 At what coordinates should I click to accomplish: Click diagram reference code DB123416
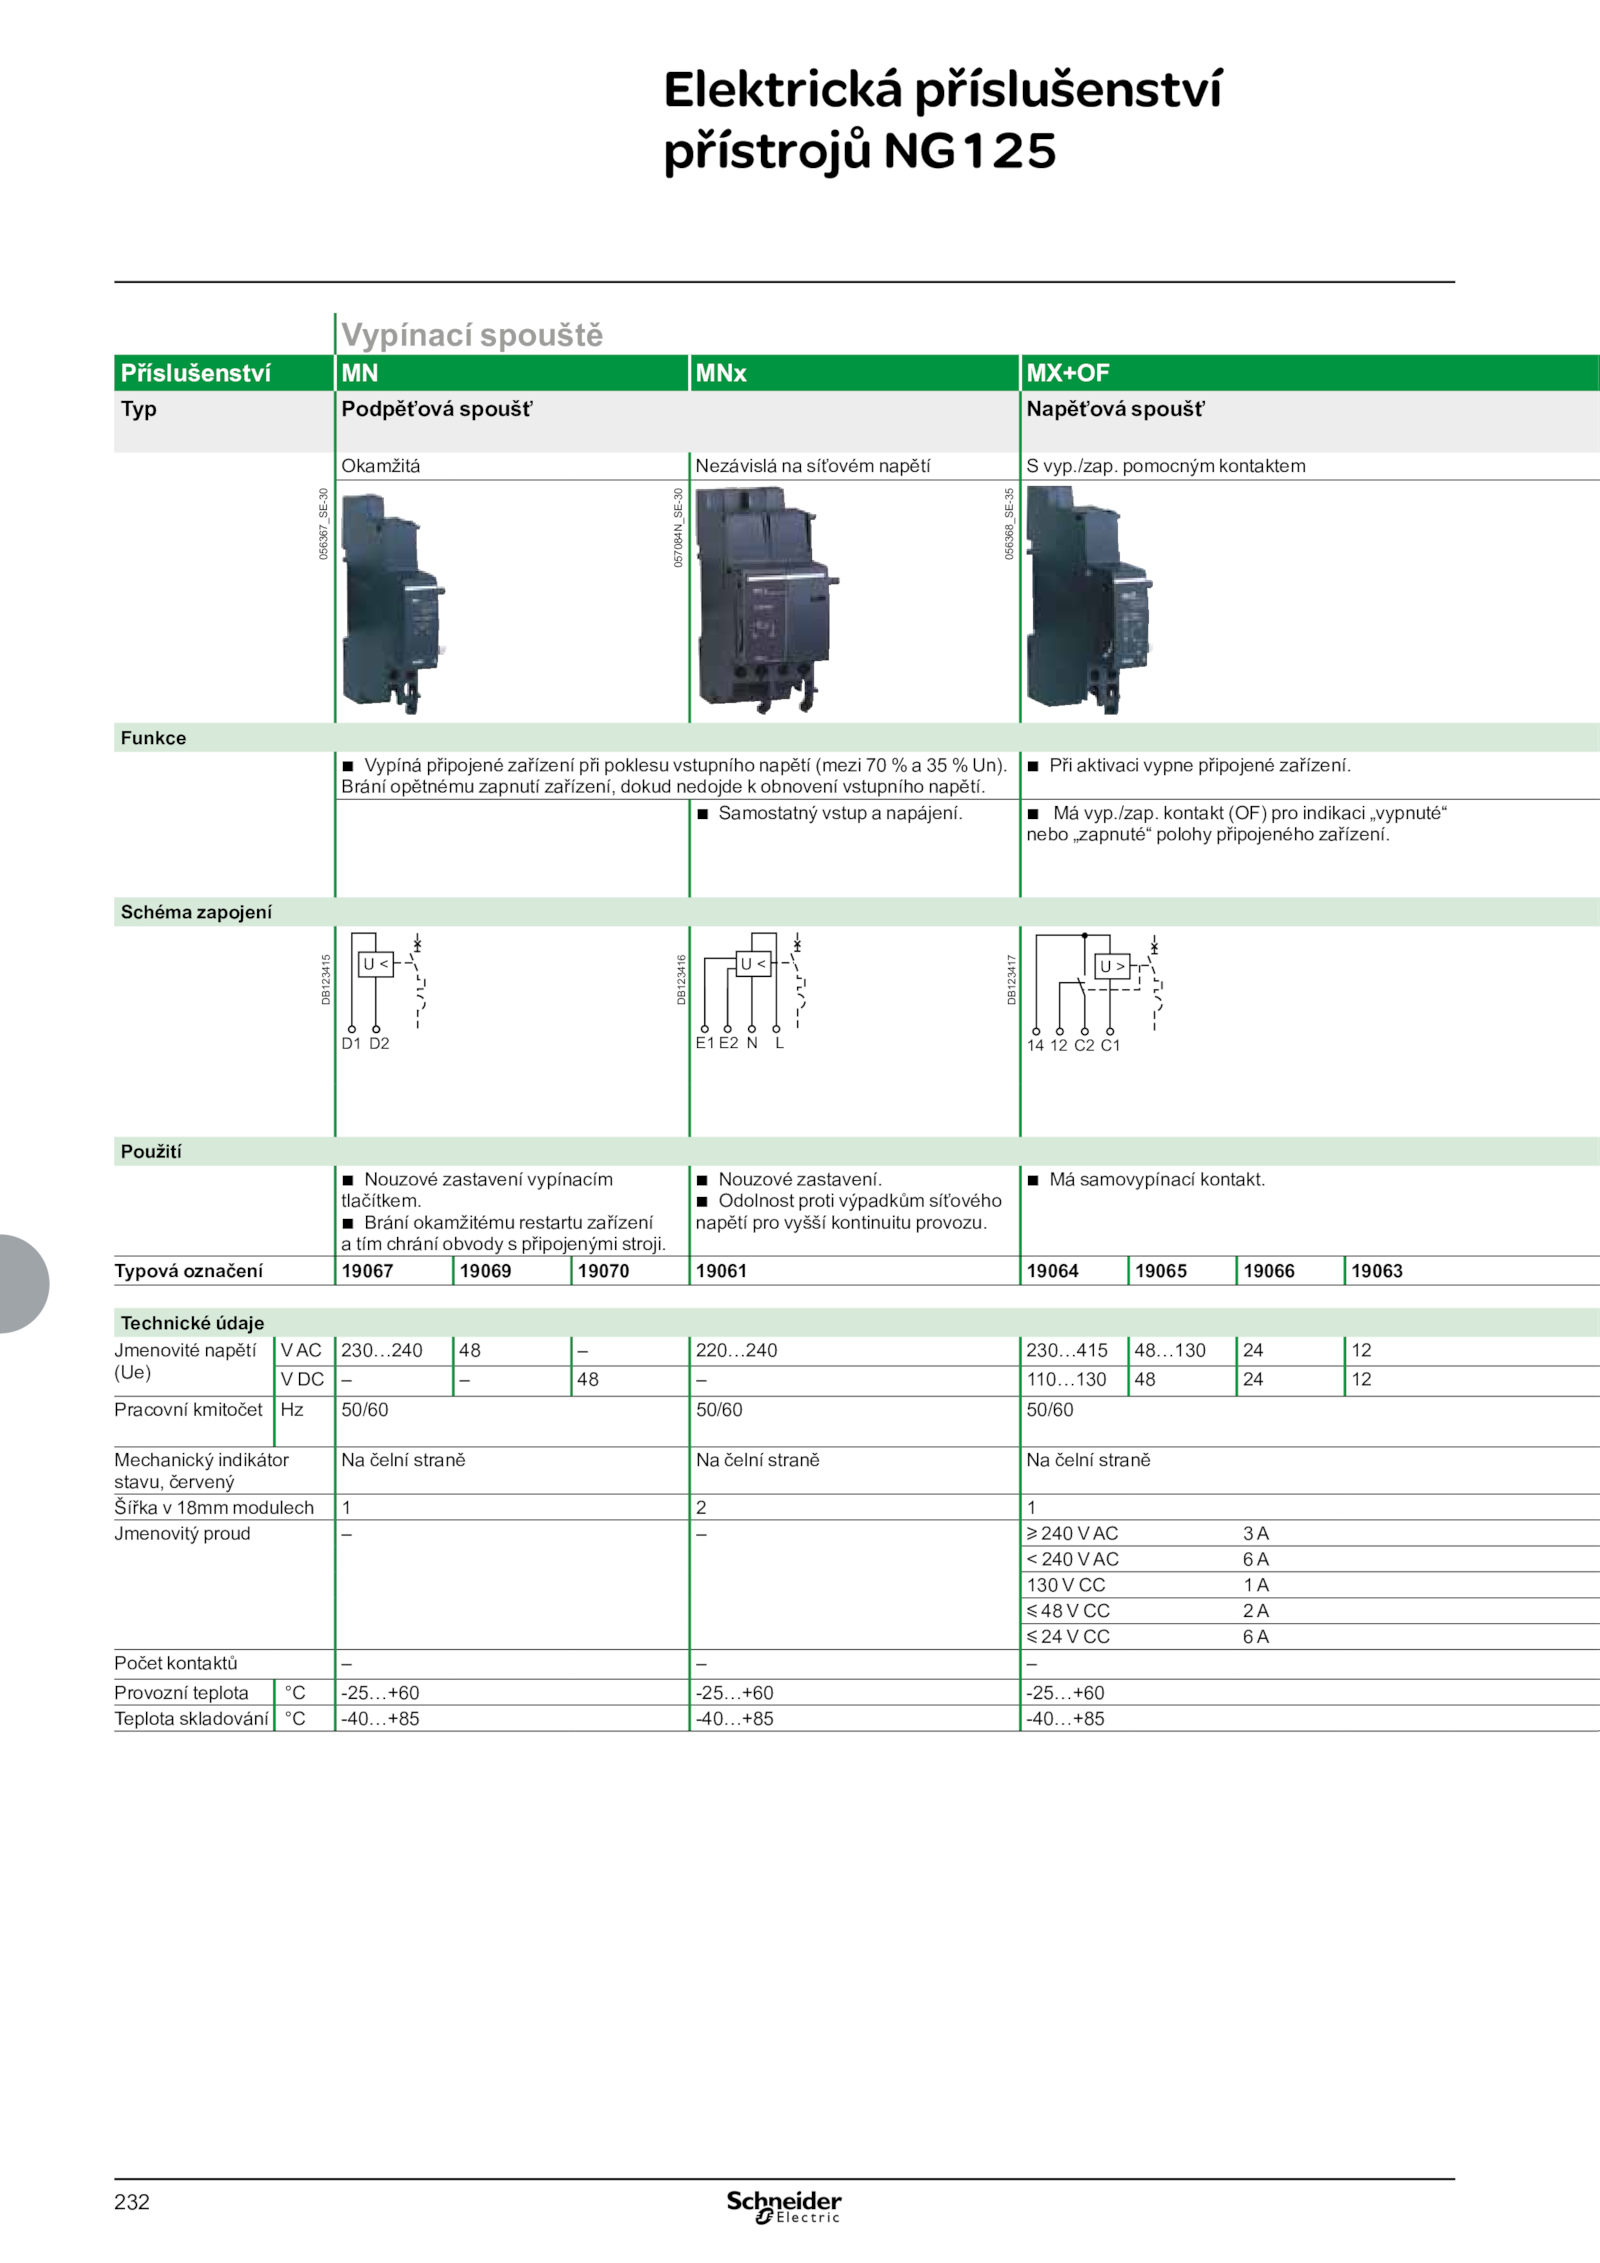681,979
